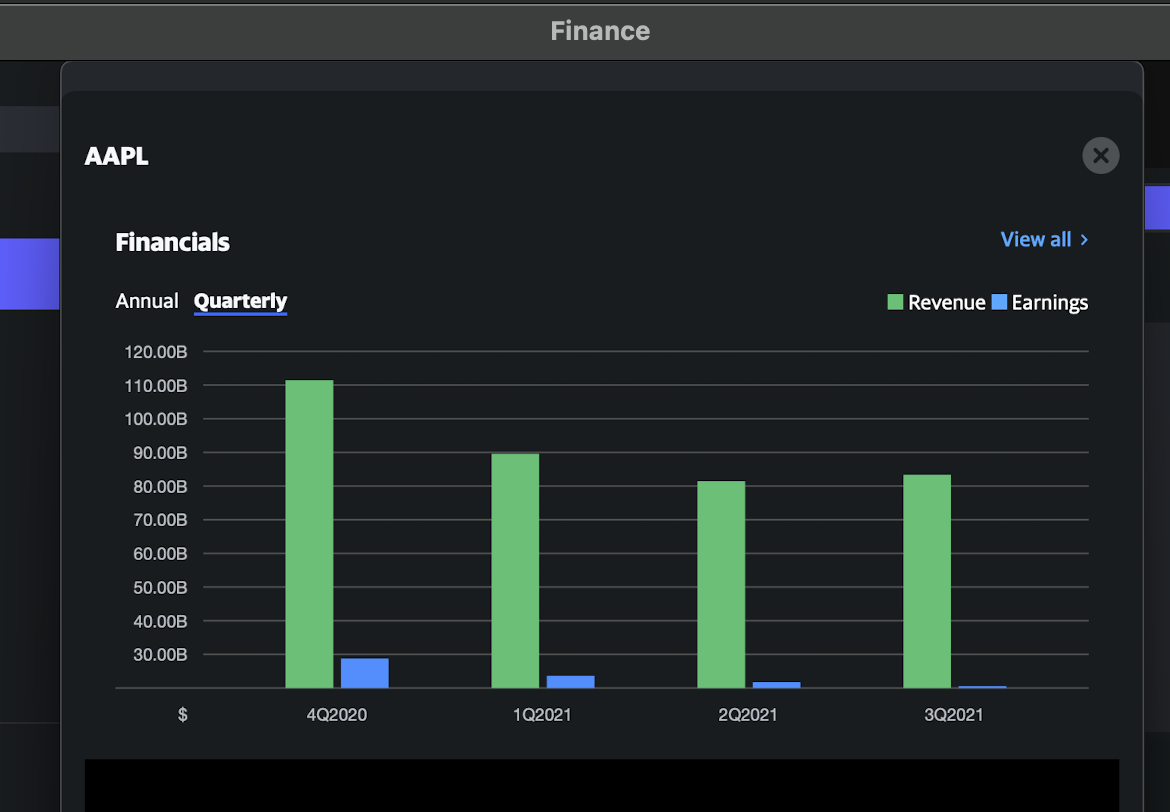Screen dimensions: 1170x812
Task: Click the Finance window title
Action: pyautogui.click(x=600, y=31)
